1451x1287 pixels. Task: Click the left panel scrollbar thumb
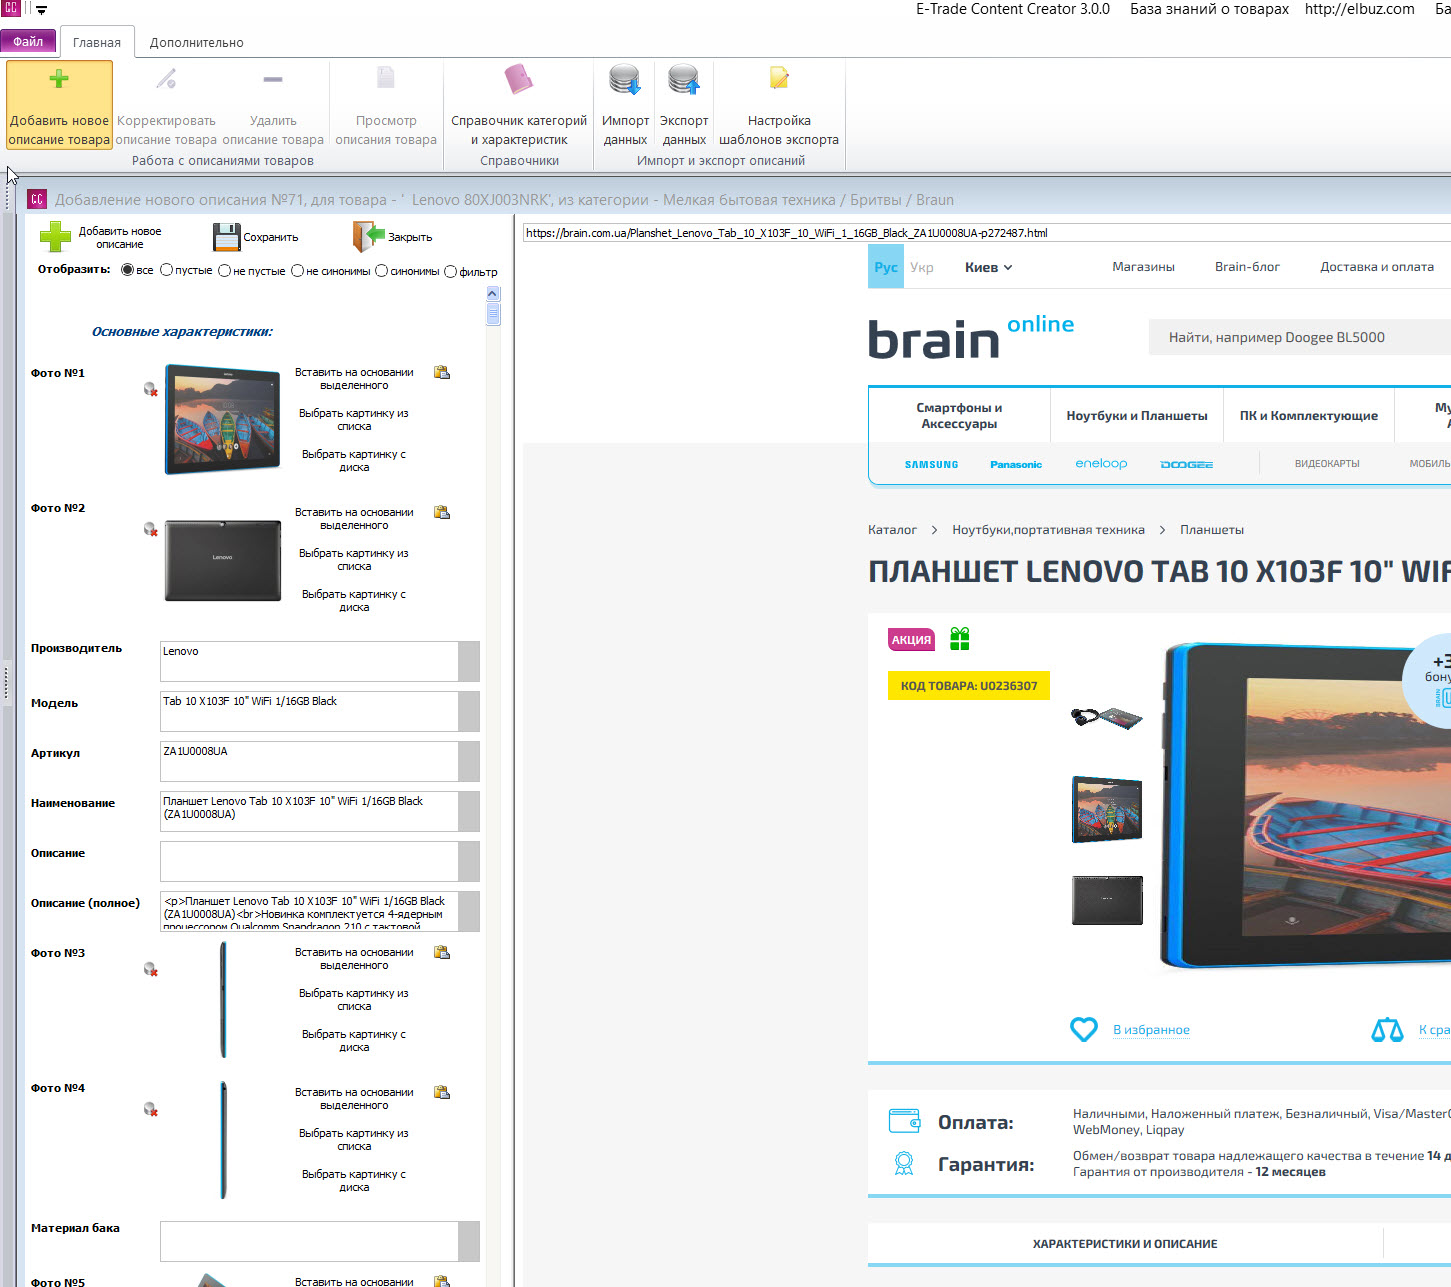click(x=492, y=314)
